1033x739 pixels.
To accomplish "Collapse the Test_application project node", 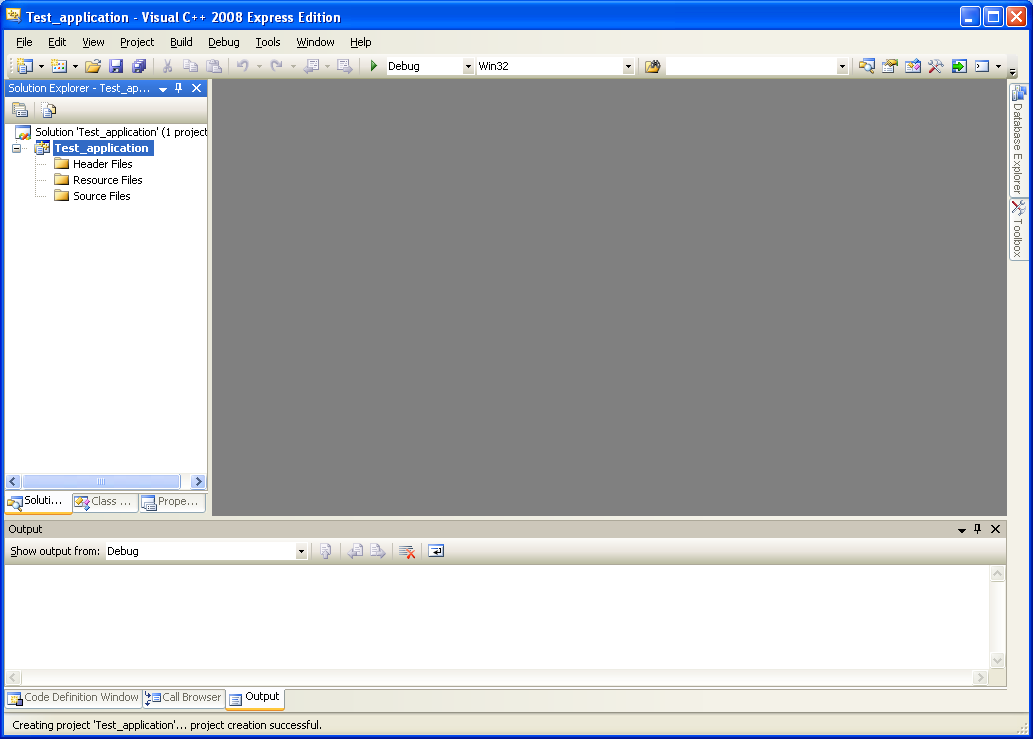I will click(16, 148).
